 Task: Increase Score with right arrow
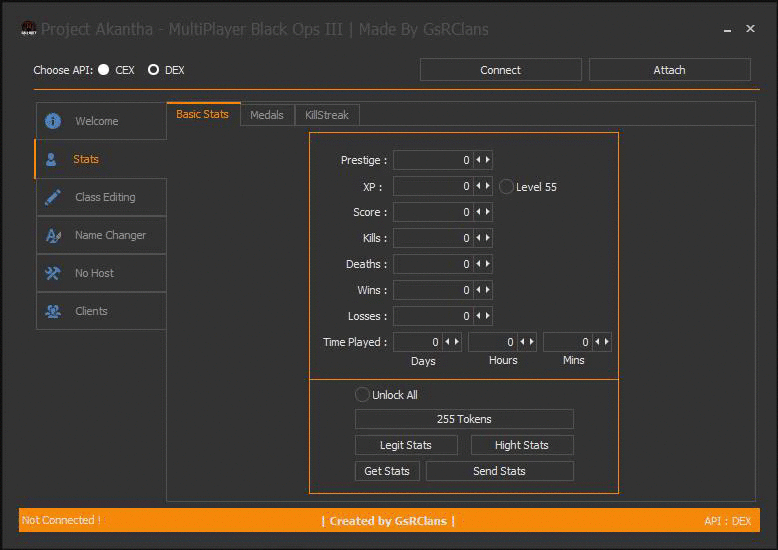pyautogui.click(x=488, y=212)
